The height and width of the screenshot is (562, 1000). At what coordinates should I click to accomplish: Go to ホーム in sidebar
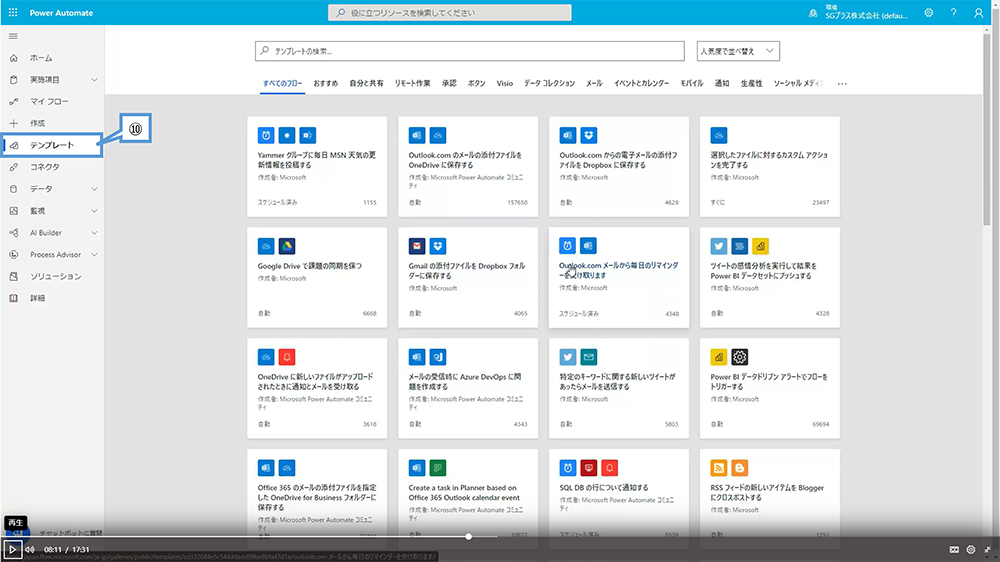[x=41, y=58]
